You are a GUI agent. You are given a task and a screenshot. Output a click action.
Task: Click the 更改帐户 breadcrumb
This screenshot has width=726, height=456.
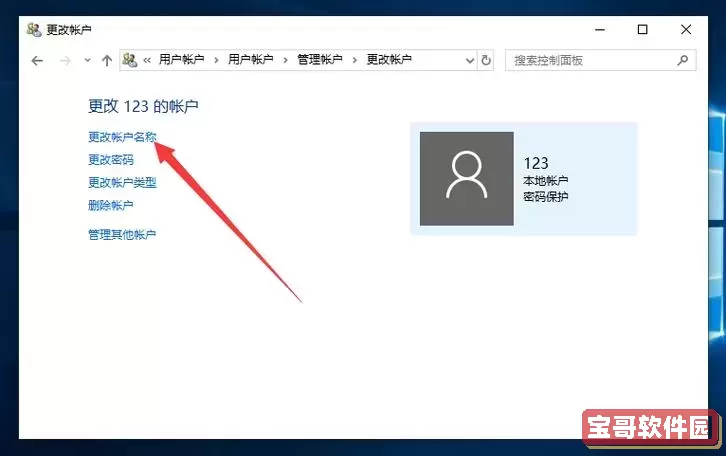pos(389,60)
